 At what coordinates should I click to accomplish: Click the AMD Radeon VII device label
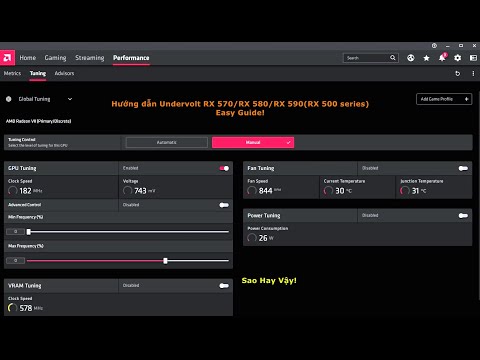point(38,121)
